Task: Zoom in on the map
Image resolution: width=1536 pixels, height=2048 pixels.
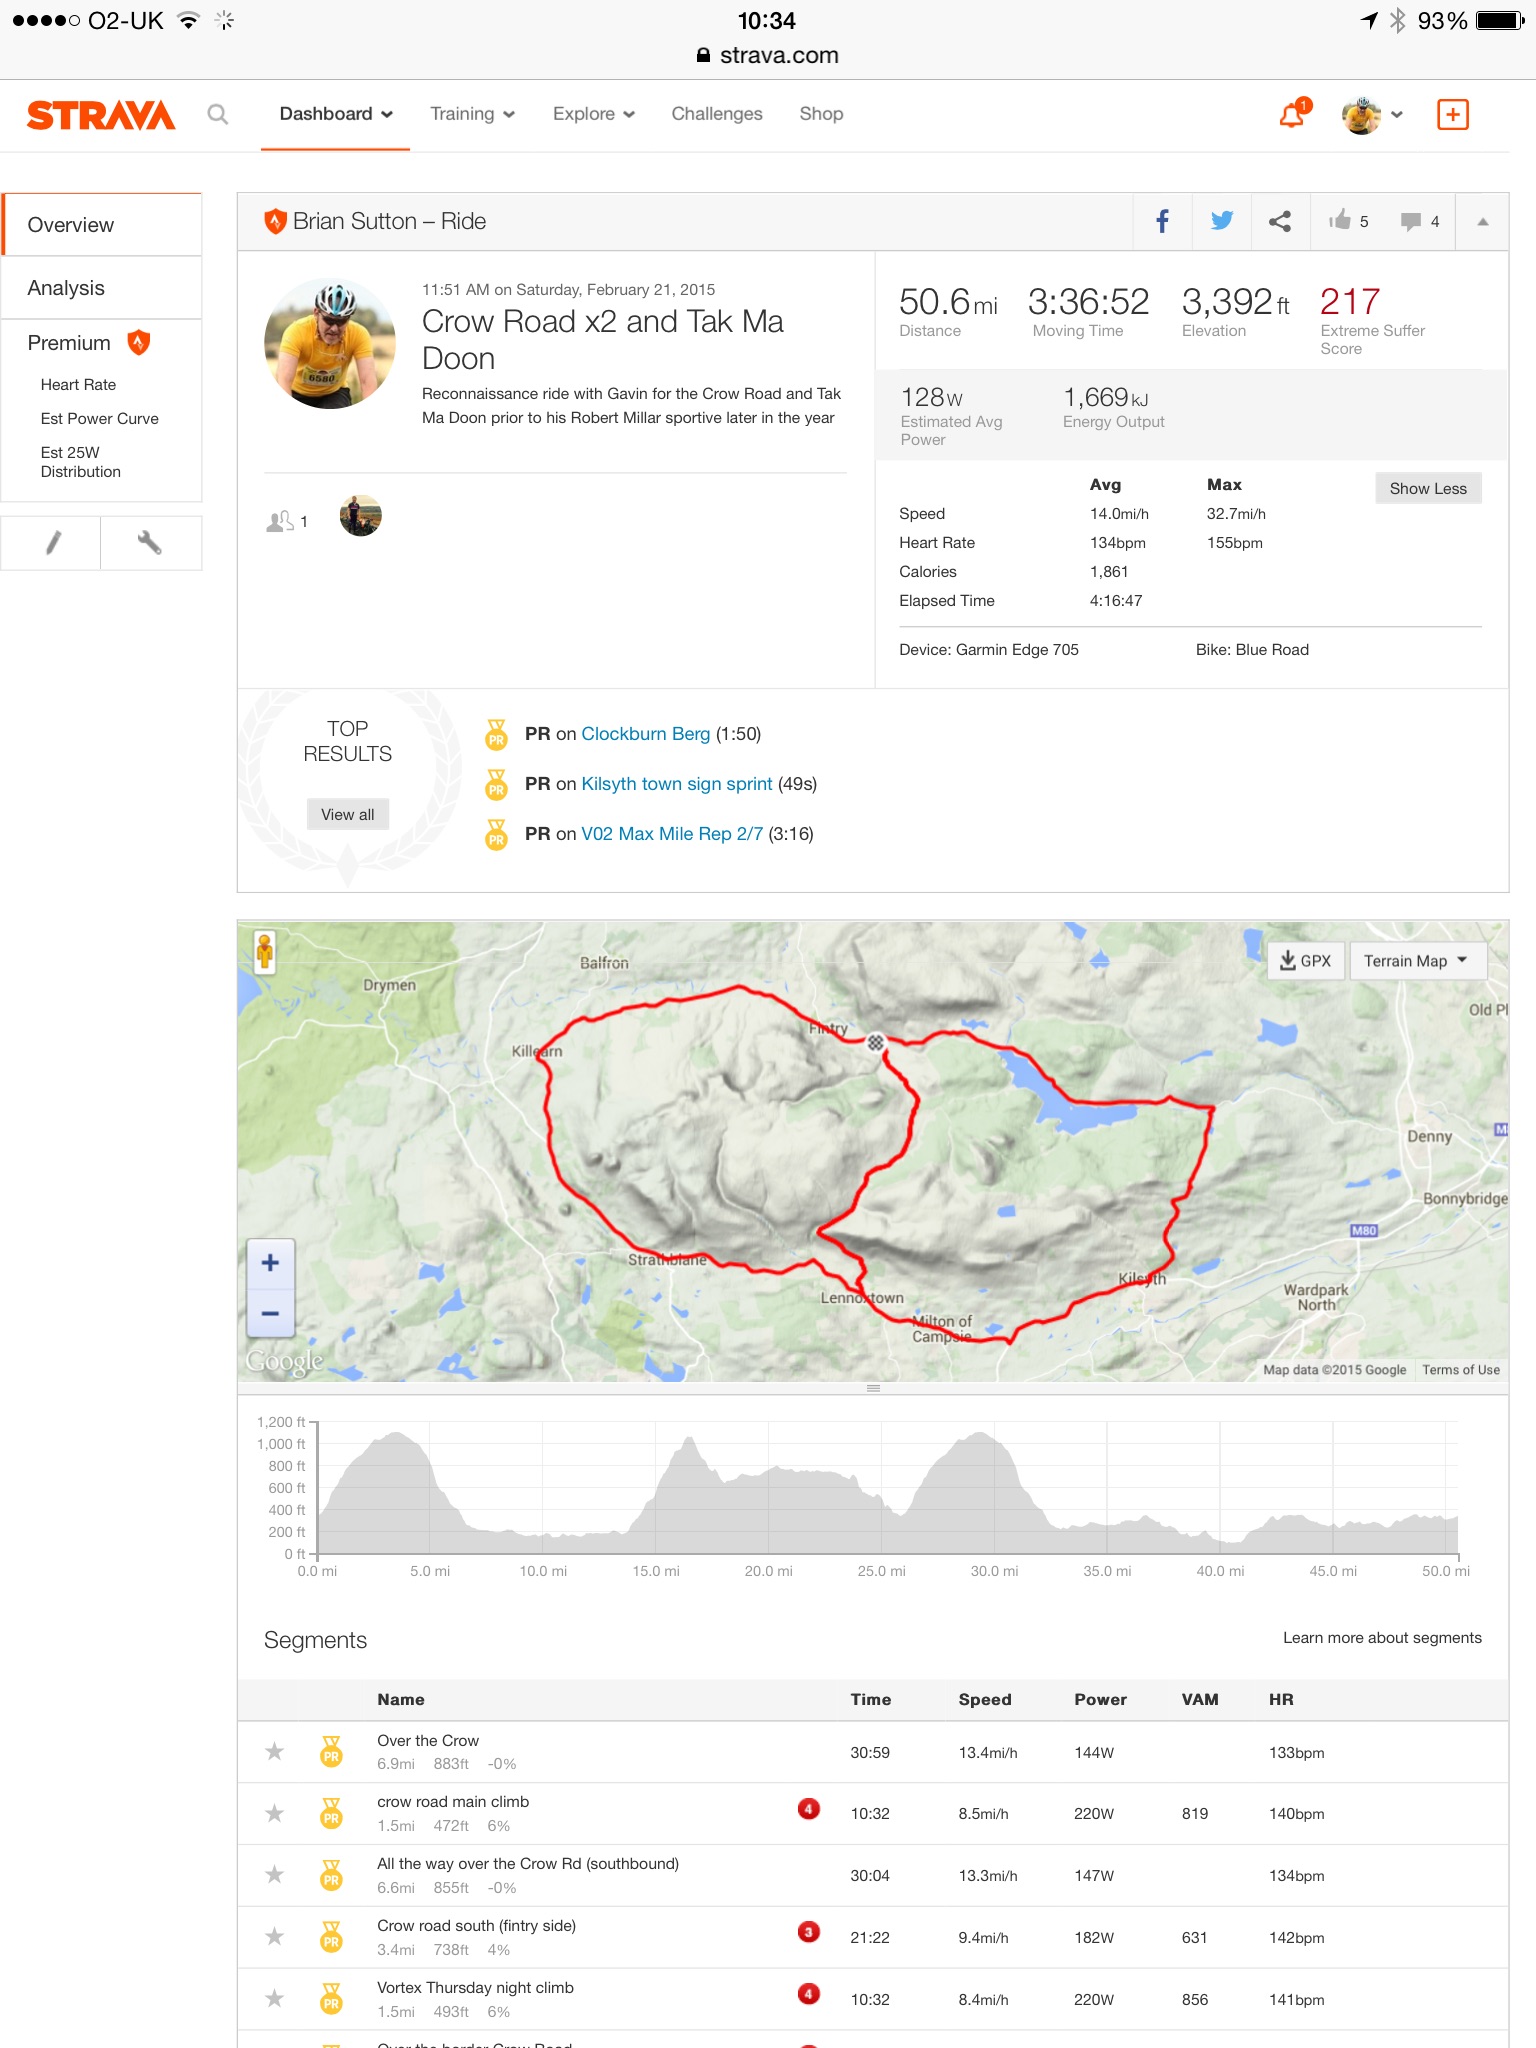Action: [270, 1262]
